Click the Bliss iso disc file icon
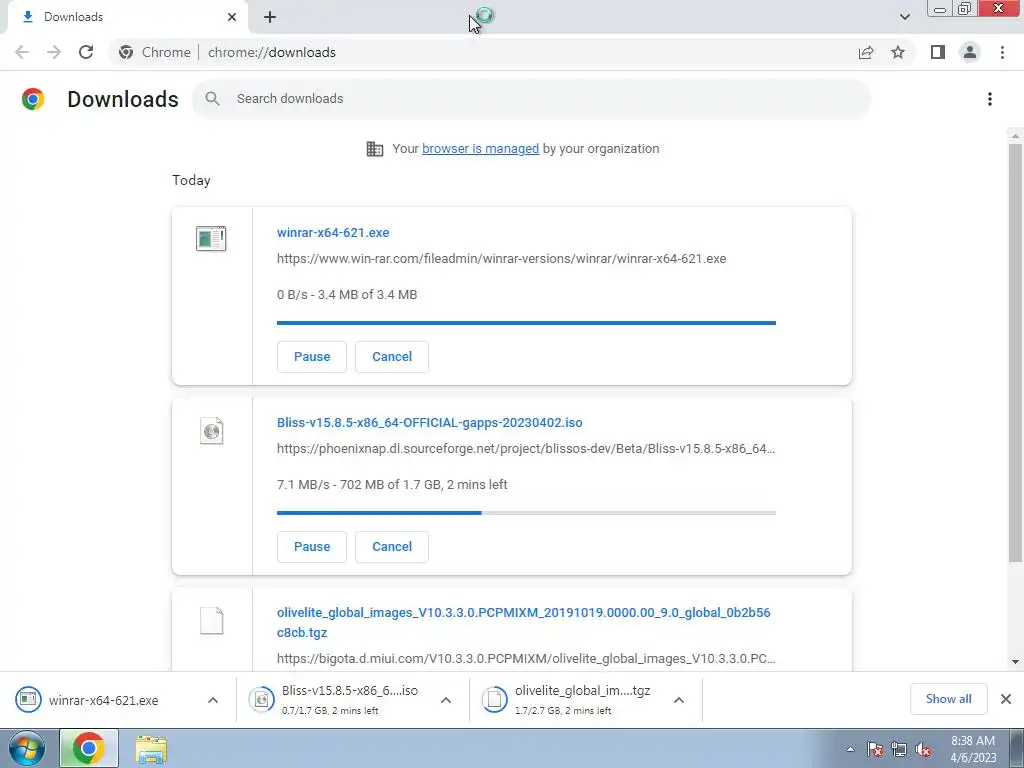This screenshot has width=1024, height=768. (x=211, y=431)
